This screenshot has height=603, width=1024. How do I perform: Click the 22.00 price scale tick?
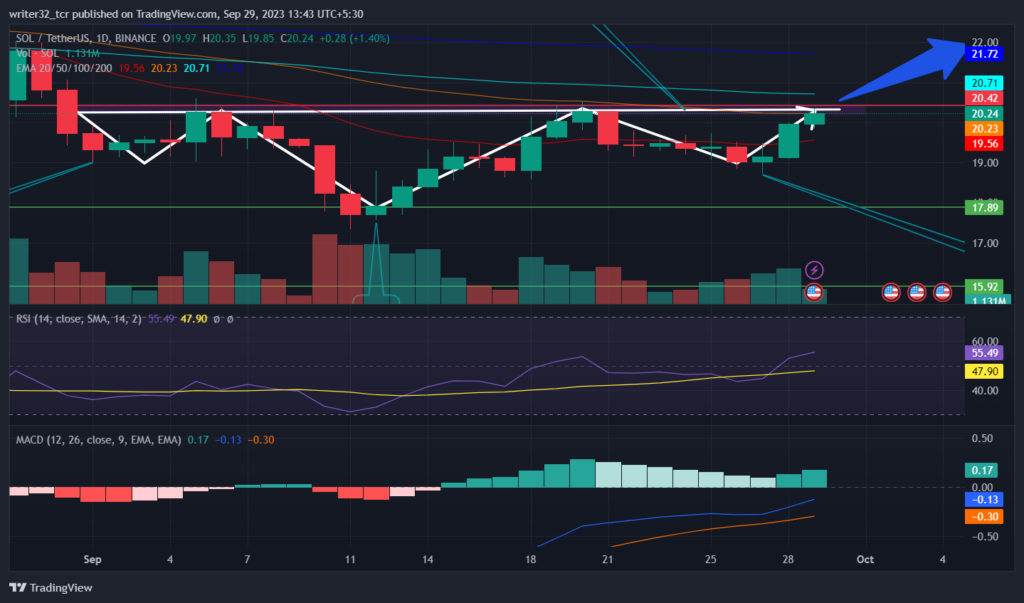point(984,42)
